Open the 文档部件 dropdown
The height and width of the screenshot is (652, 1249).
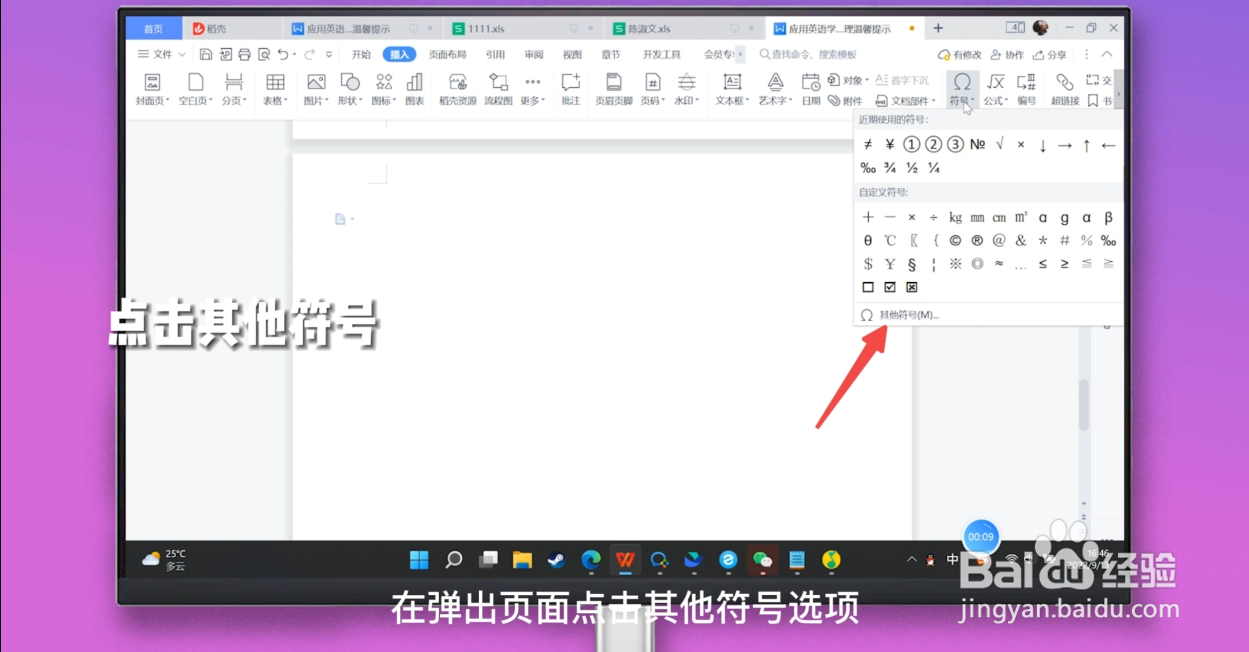[x=910, y=100]
